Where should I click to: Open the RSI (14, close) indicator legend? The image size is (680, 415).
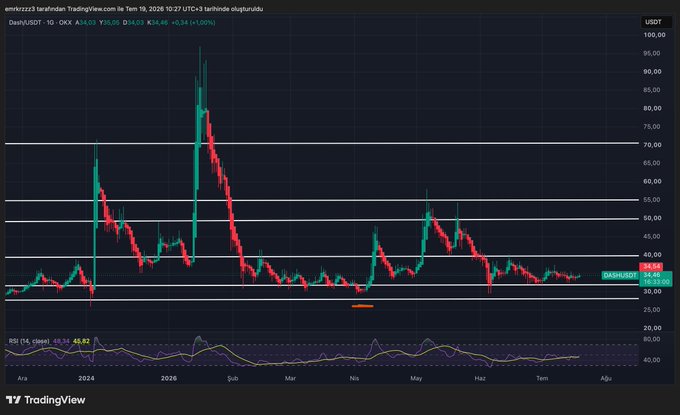[29, 342]
